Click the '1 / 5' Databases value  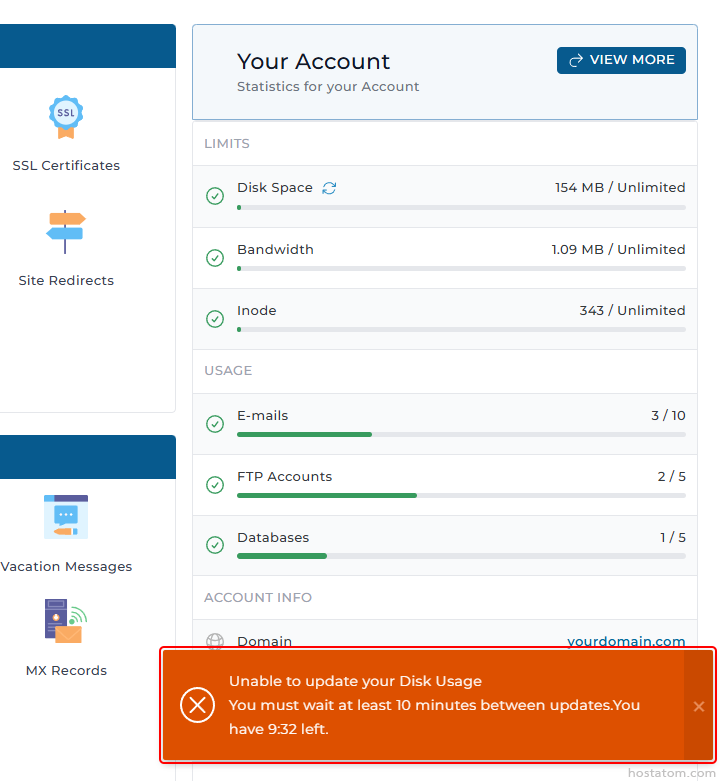(x=673, y=537)
